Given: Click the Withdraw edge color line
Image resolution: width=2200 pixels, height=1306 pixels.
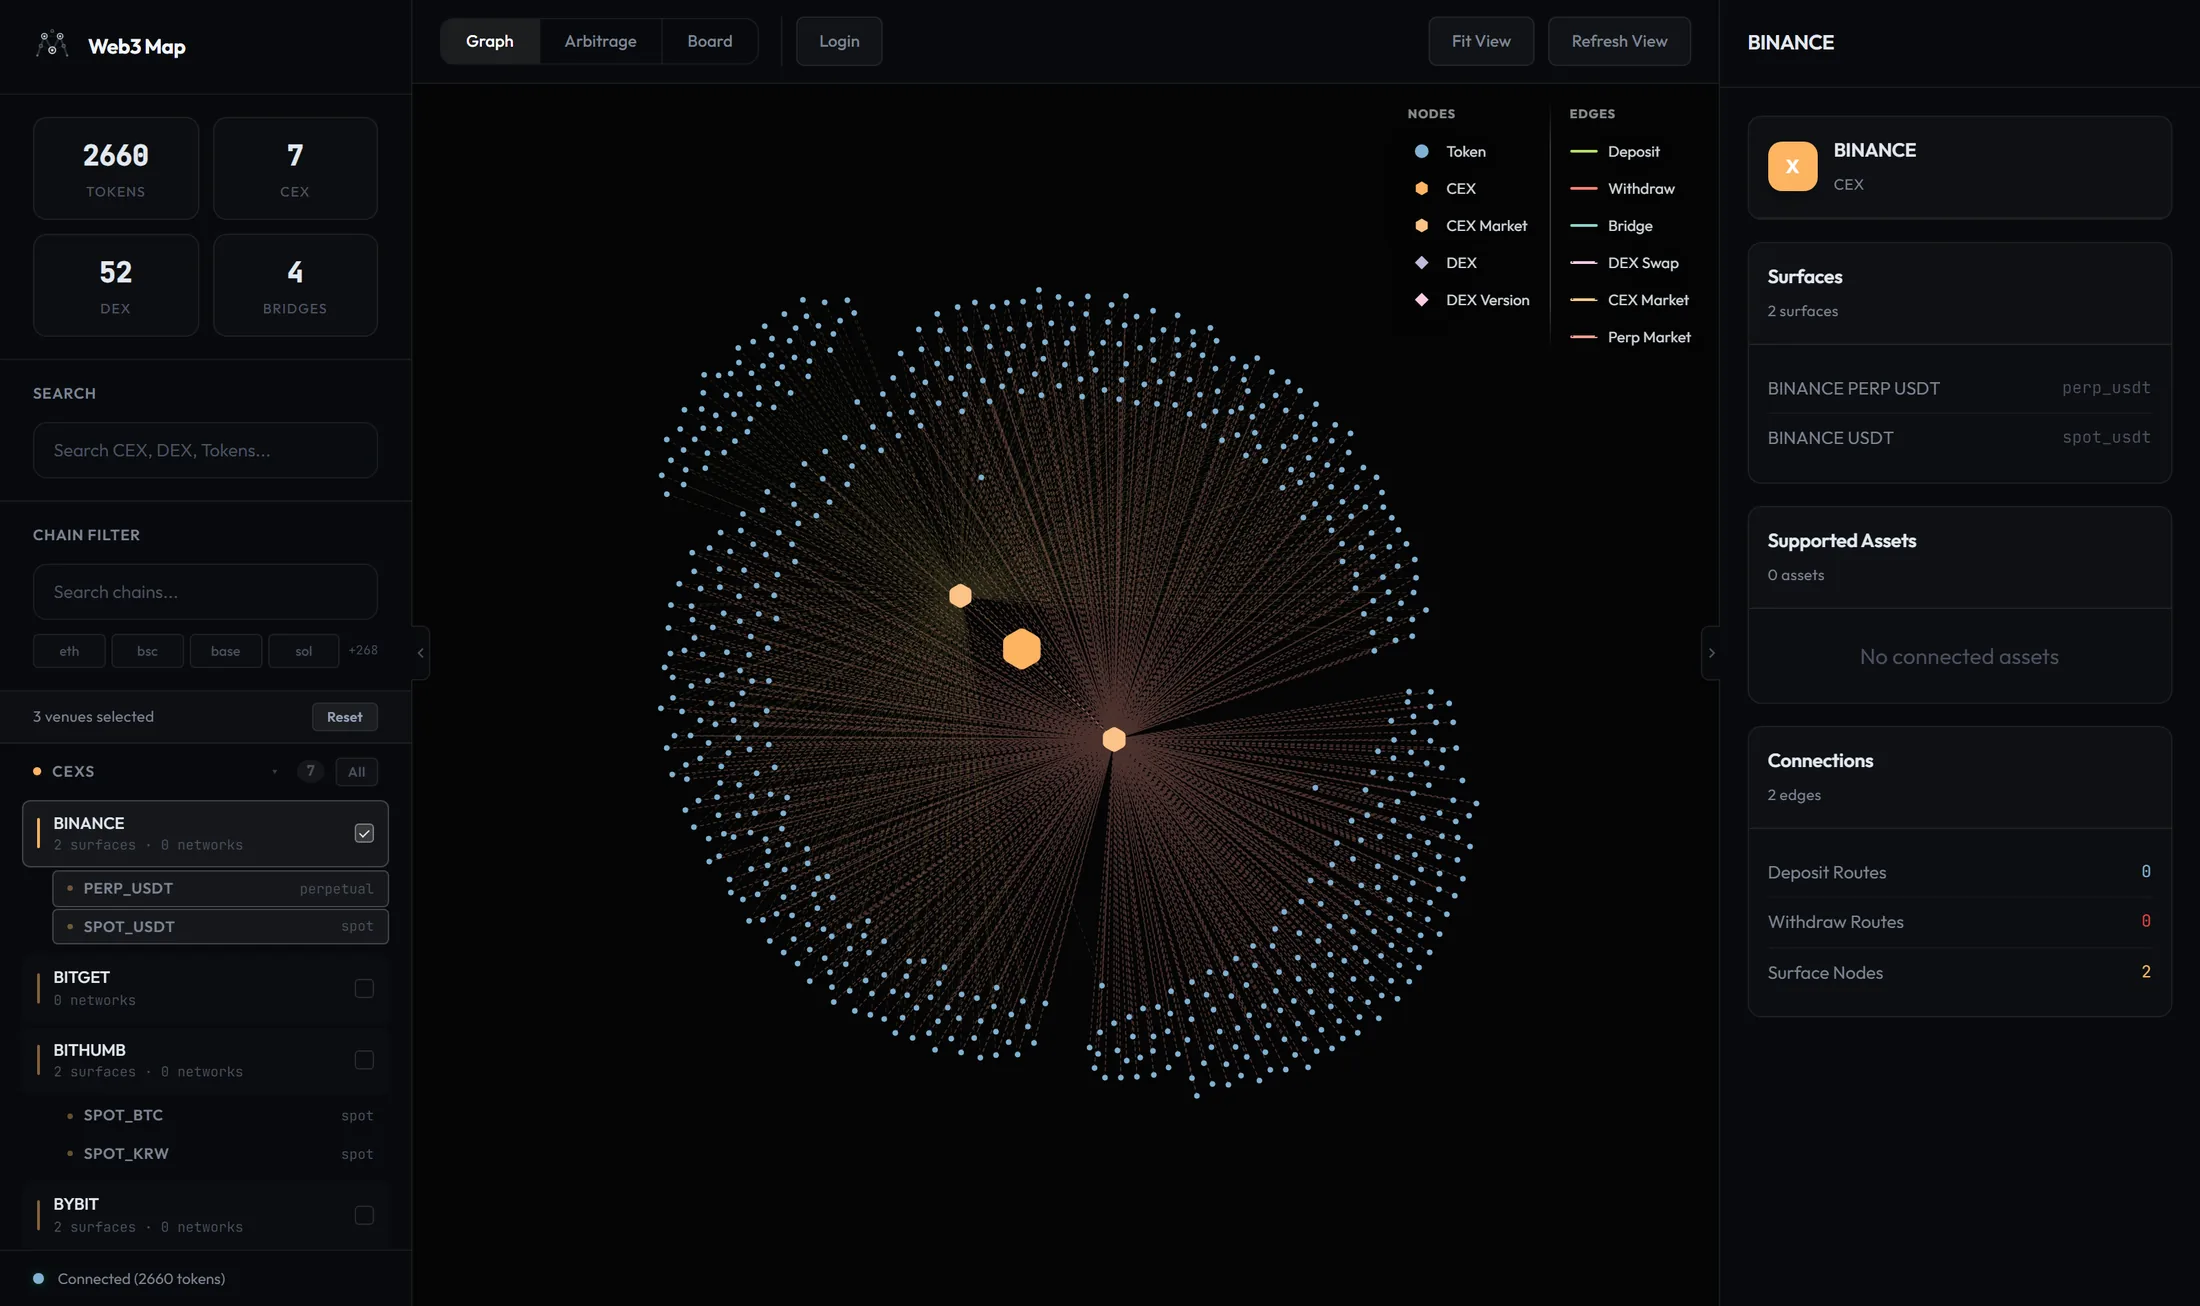Looking at the screenshot, I should coord(1583,188).
